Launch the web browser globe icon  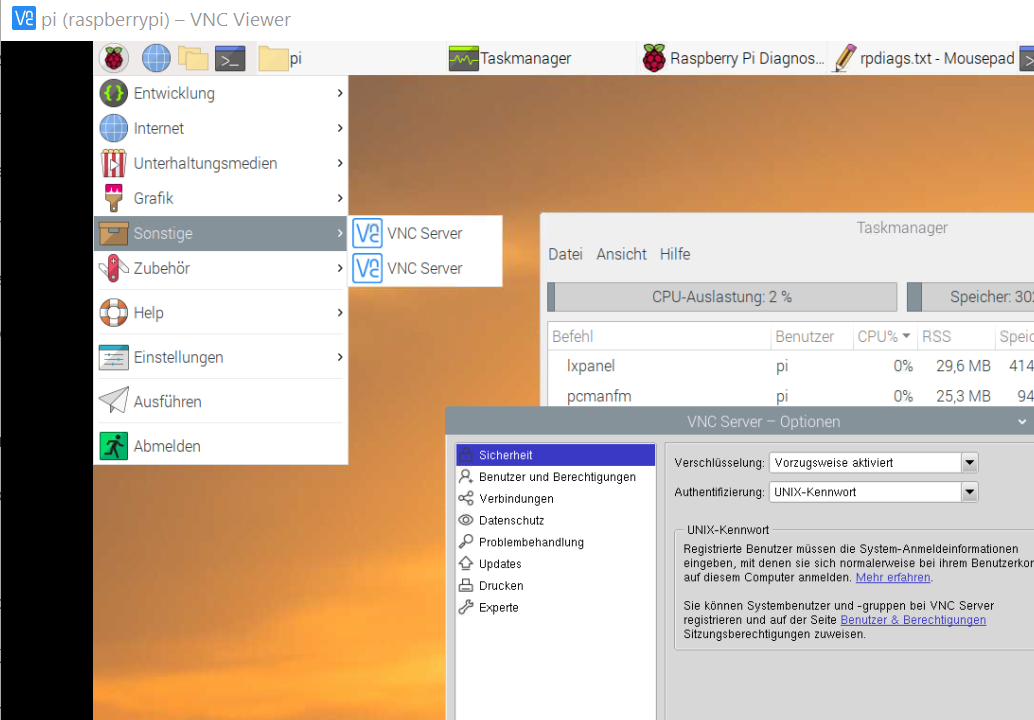156,58
